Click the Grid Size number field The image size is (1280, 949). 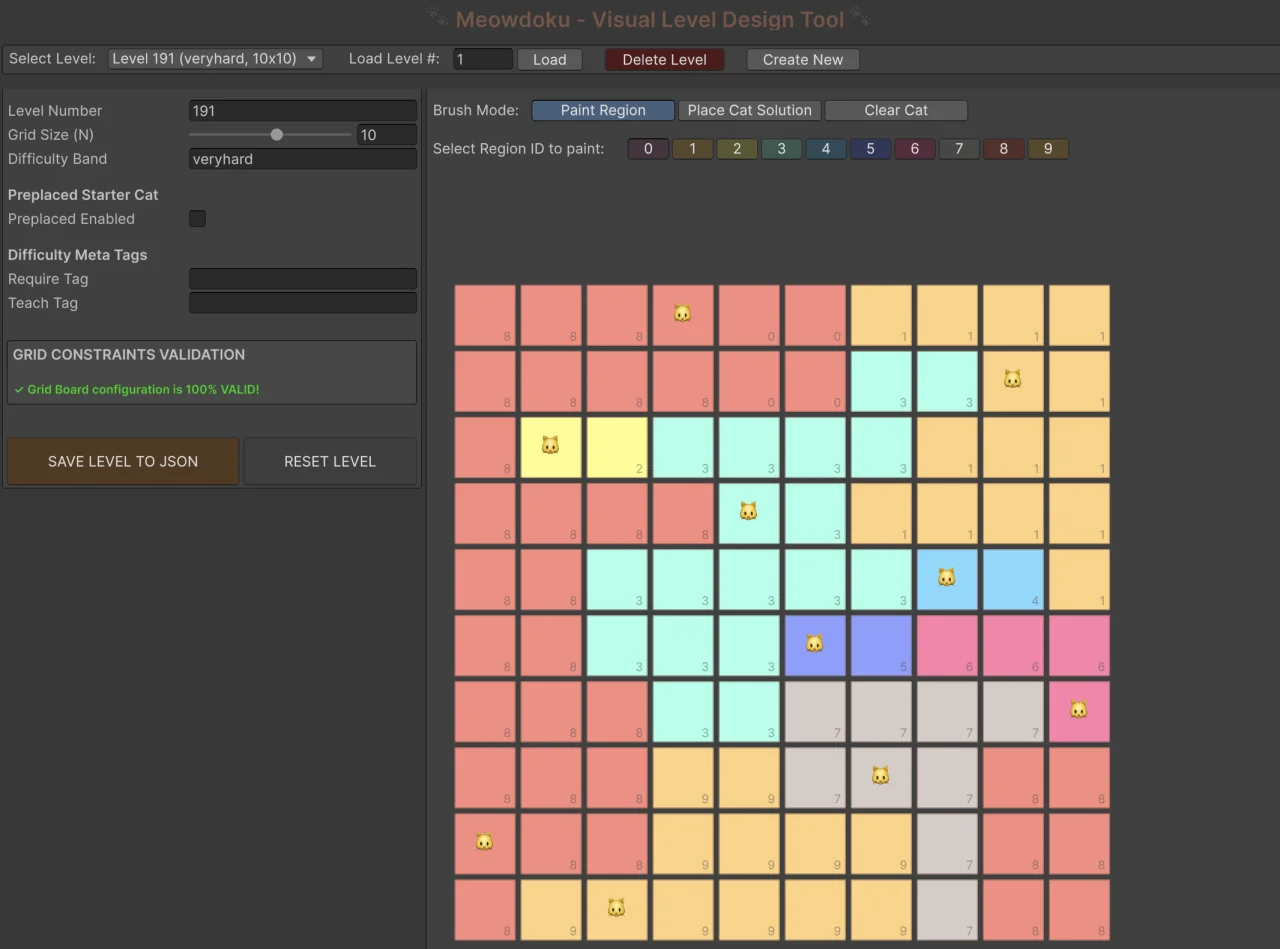pyautogui.click(x=387, y=135)
